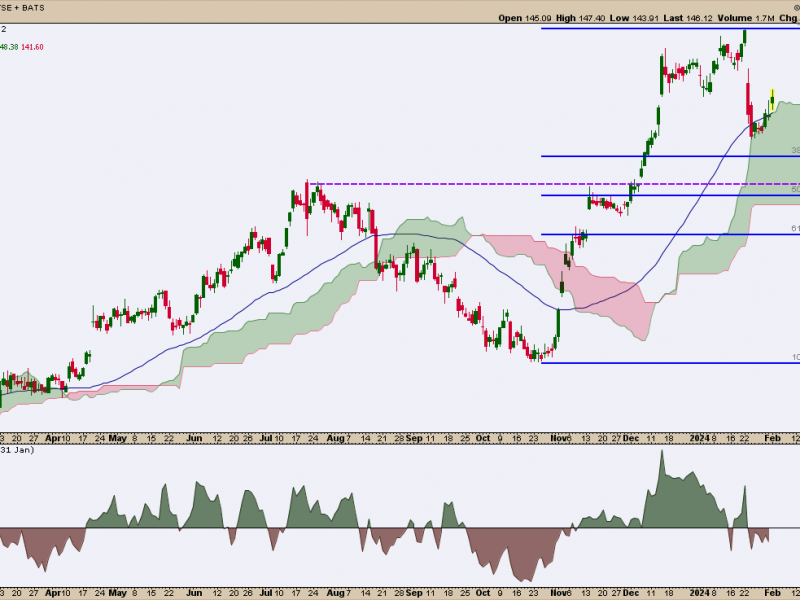
Task: Click May on the indicator panel date axis
Action: pyautogui.click(x=118, y=593)
